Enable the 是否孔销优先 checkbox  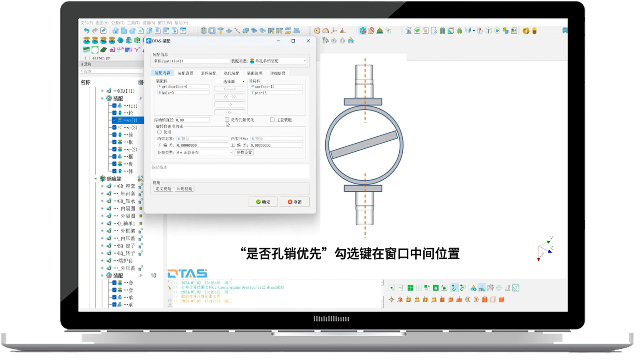pos(227,120)
